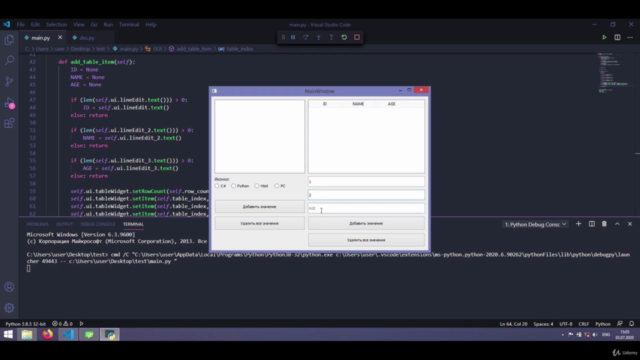Open the Windows Start button

8,334
